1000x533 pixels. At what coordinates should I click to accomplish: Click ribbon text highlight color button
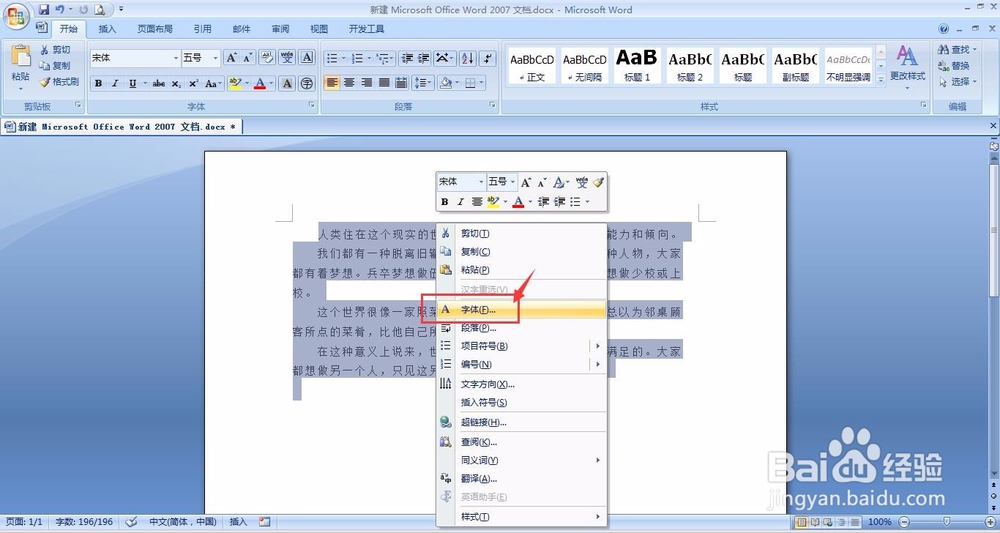[x=235, y=84]
